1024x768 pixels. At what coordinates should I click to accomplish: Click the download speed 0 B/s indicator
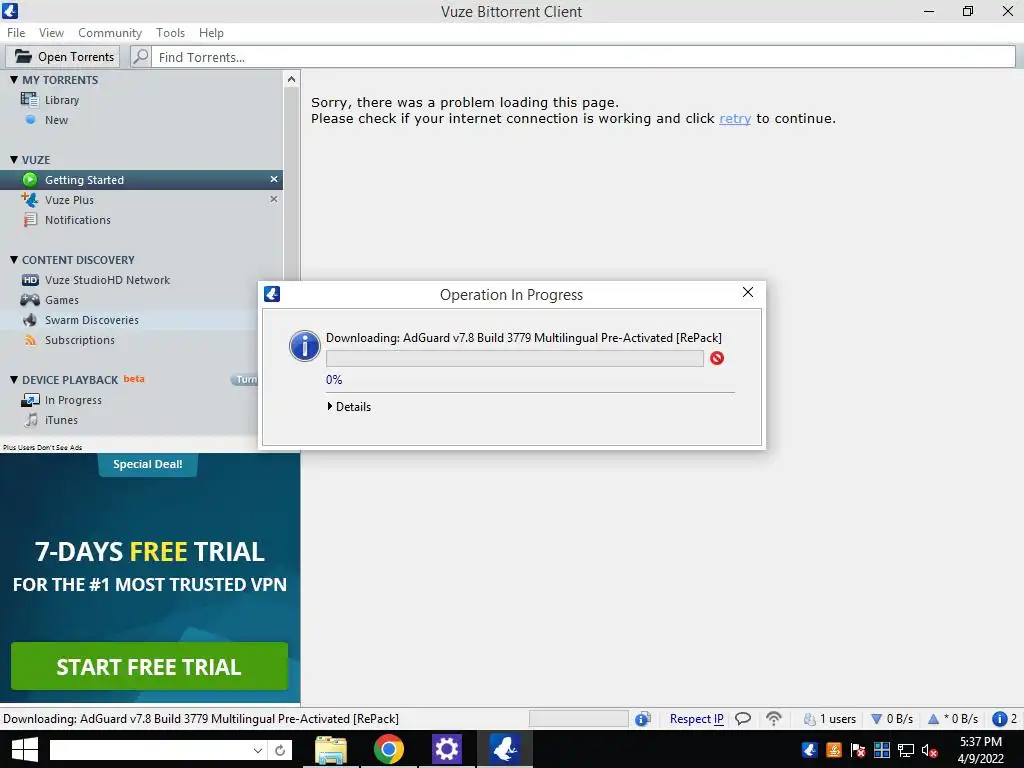(x=892, y=719)
